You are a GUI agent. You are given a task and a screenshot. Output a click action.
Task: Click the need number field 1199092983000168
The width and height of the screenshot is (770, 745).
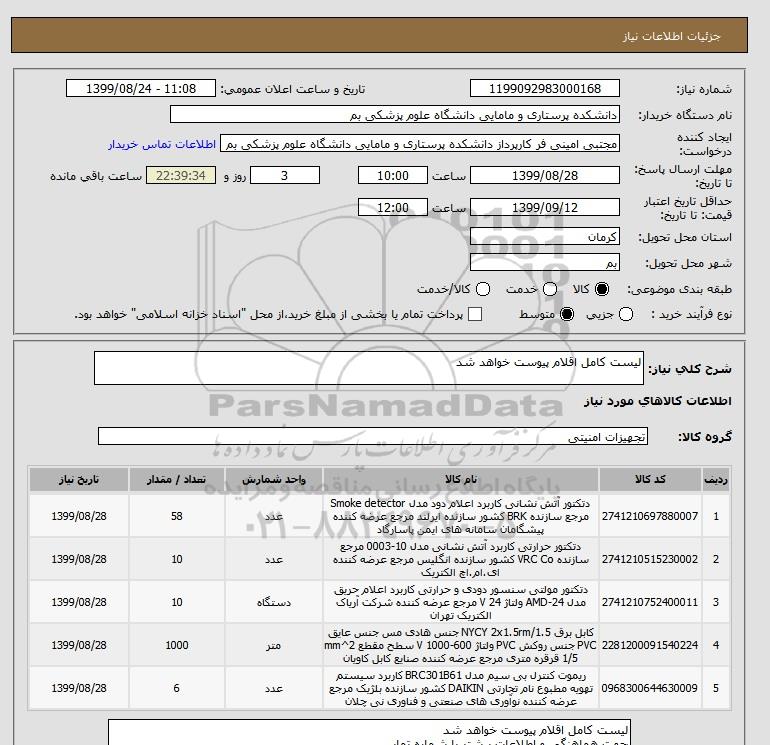545,88
